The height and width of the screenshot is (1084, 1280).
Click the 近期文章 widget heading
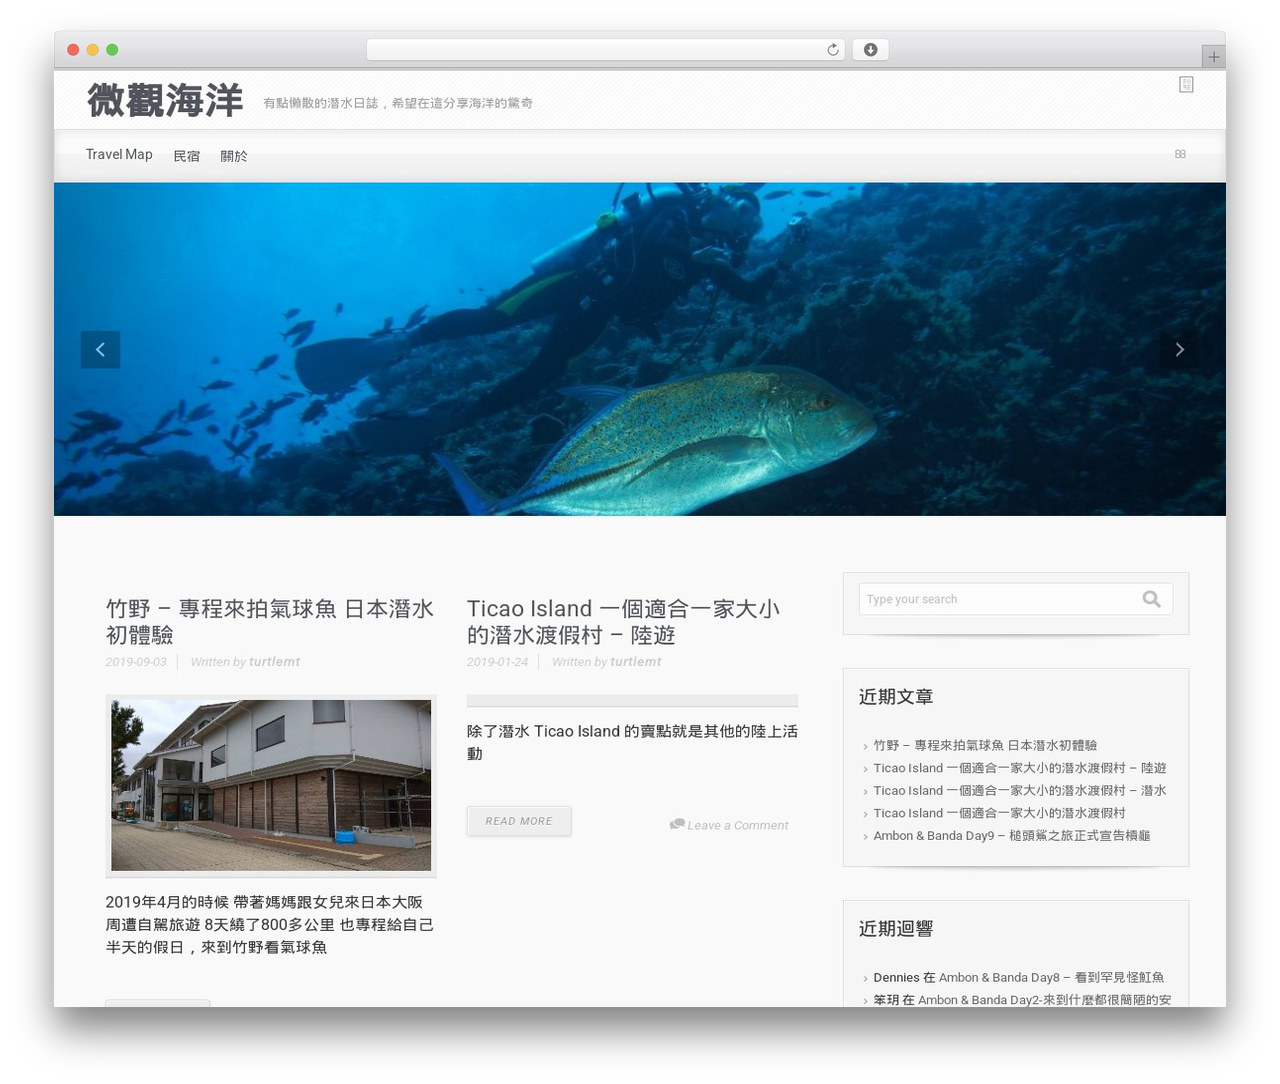click(x=896, y=697)
